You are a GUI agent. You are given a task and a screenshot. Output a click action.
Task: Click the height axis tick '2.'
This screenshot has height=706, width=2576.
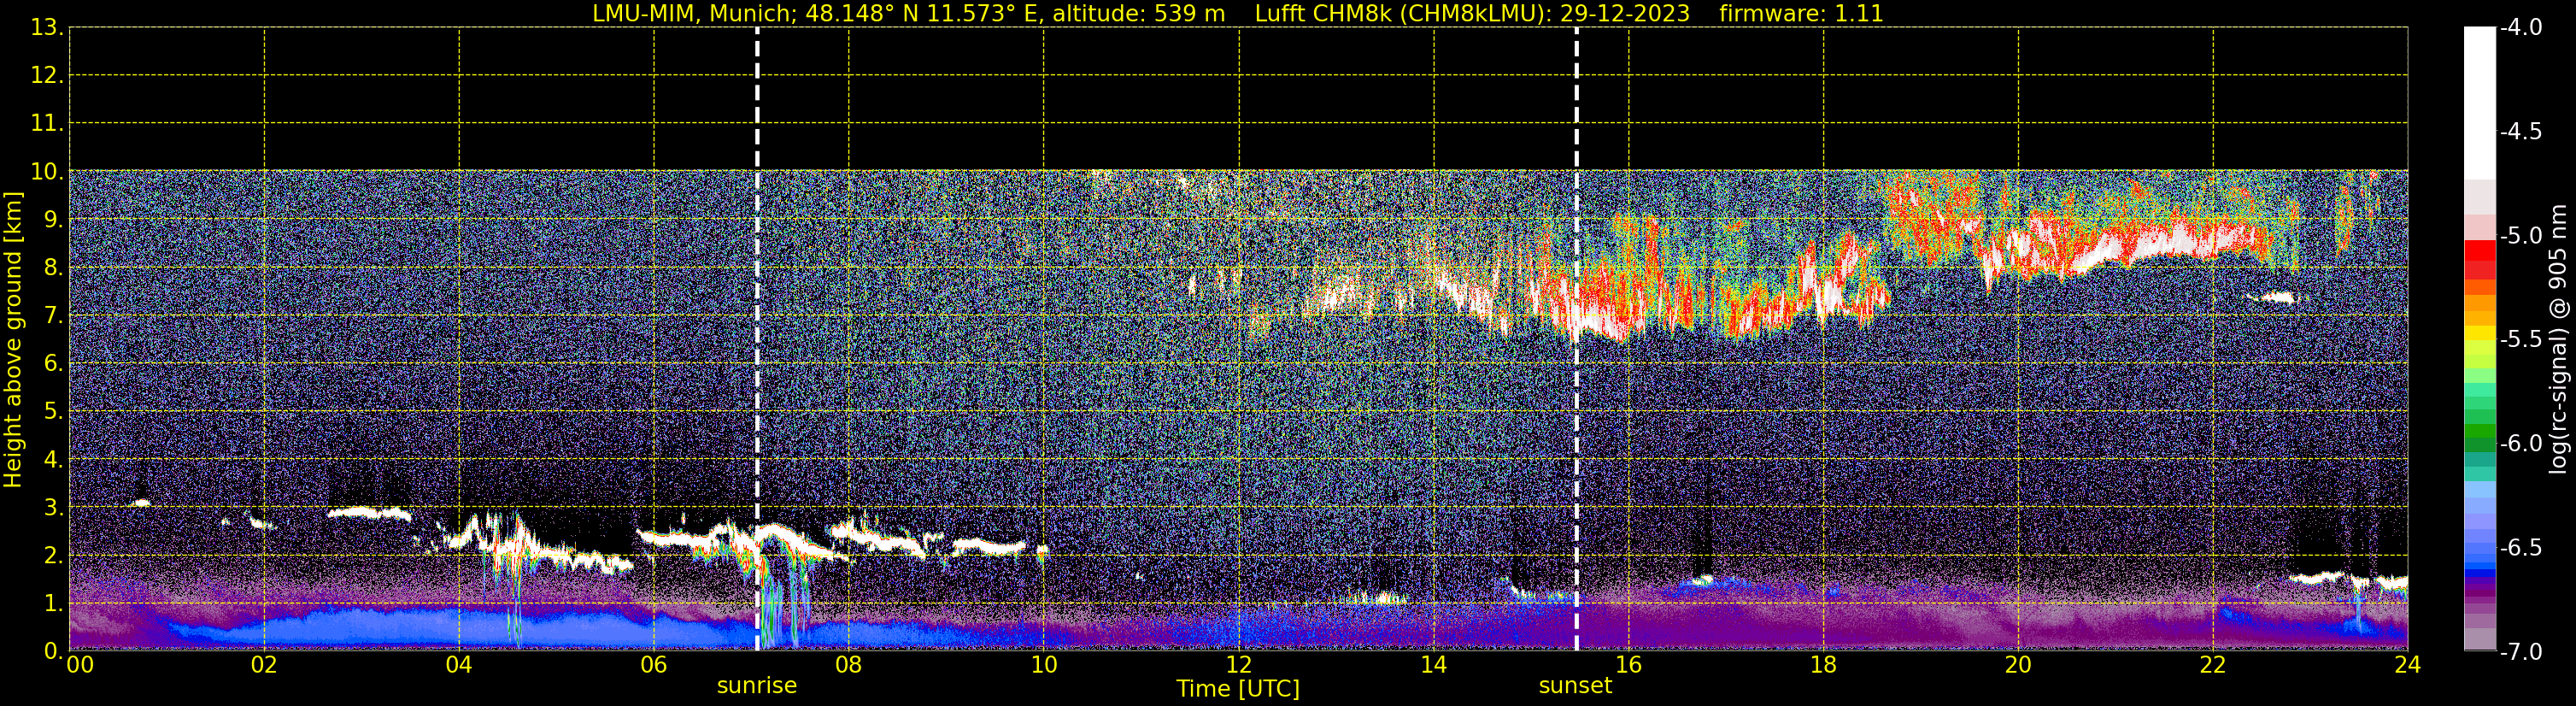point(52,556)
